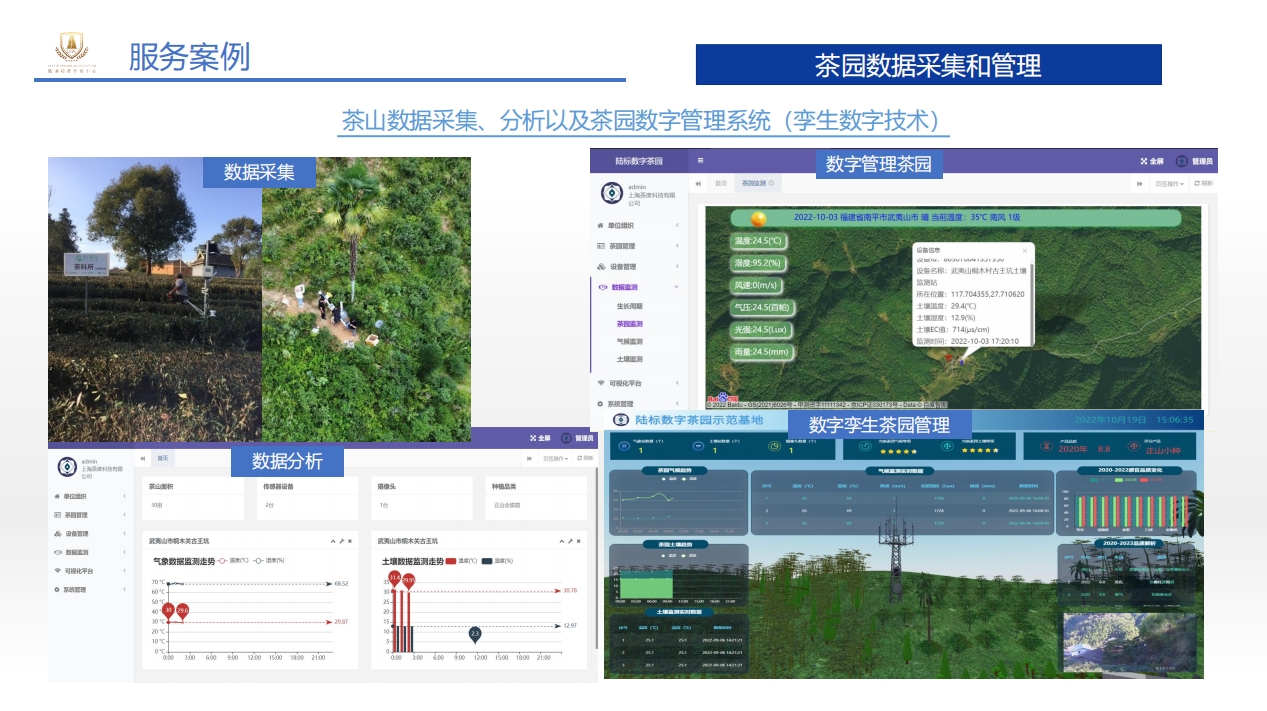Expand 茶园管理 in the map window sidebar

637,246
